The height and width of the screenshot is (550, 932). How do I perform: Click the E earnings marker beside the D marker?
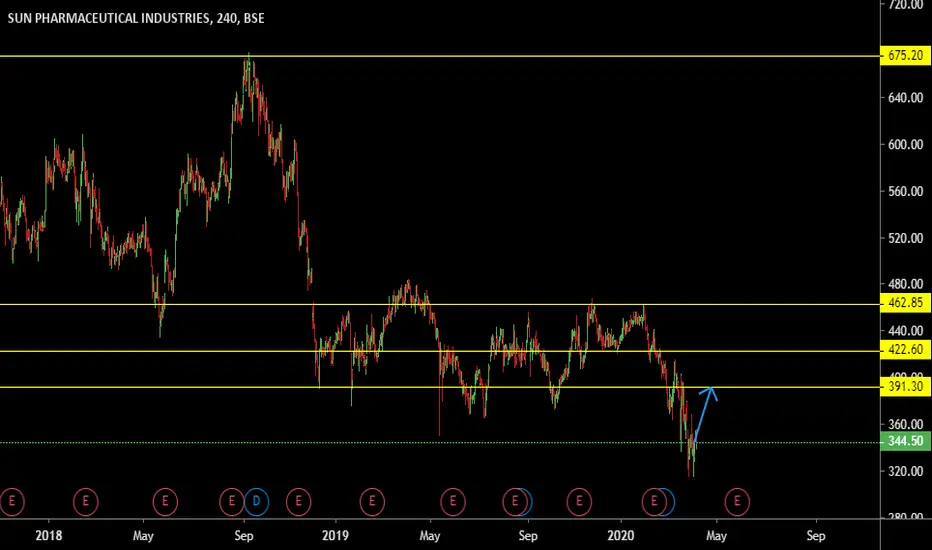click(232, 502)
